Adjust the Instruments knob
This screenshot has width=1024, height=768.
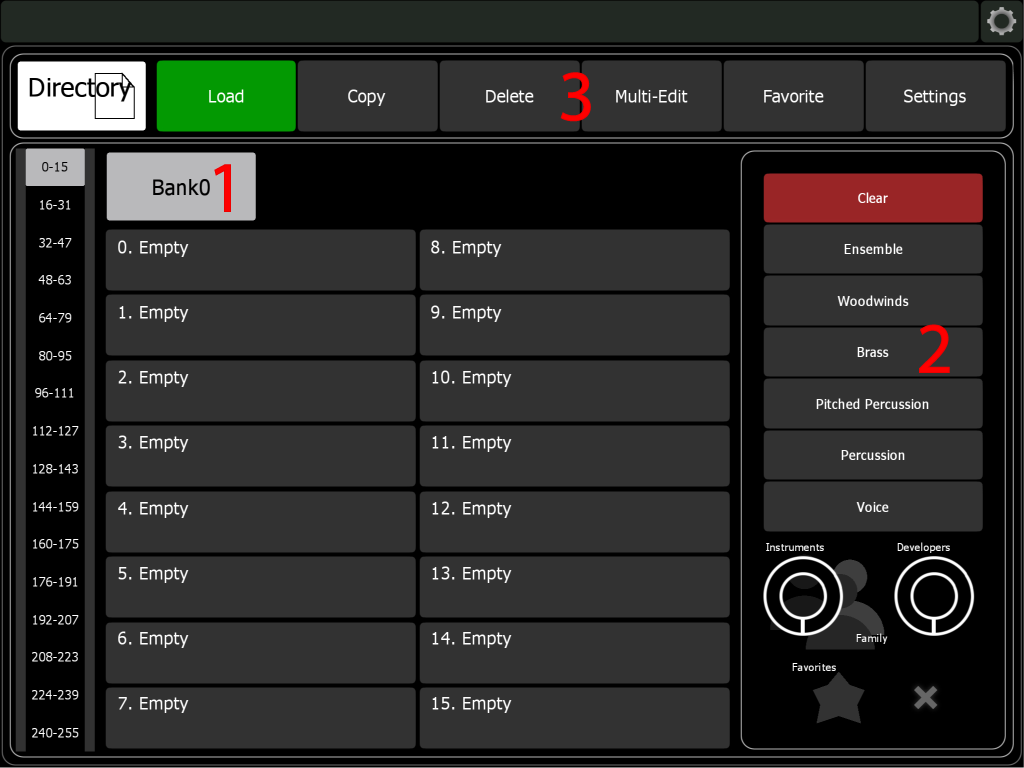coord(803,596)
